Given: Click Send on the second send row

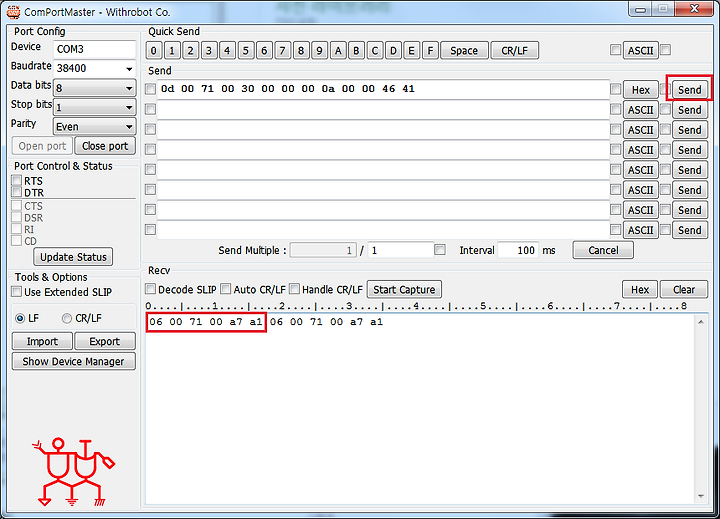Looking at the screenshot, I should (x=690, y=110).
